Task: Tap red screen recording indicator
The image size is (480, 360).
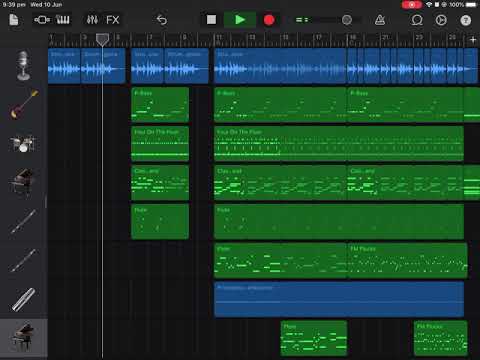Action: coord(412,5)
